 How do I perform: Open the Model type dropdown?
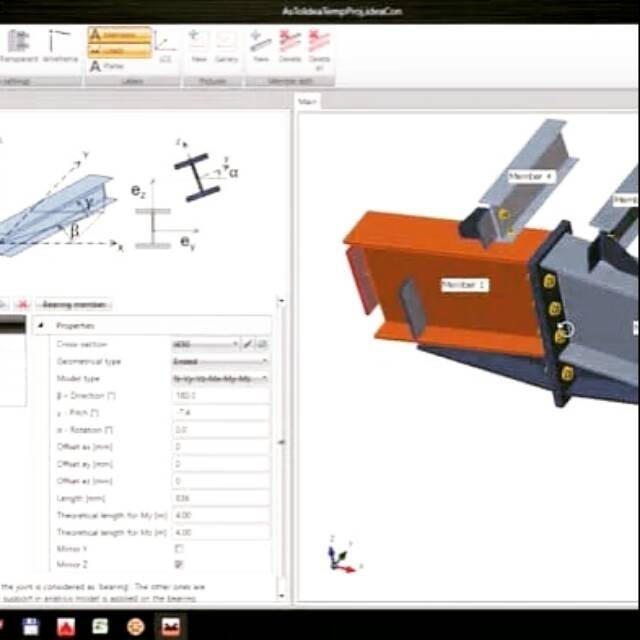220,379
